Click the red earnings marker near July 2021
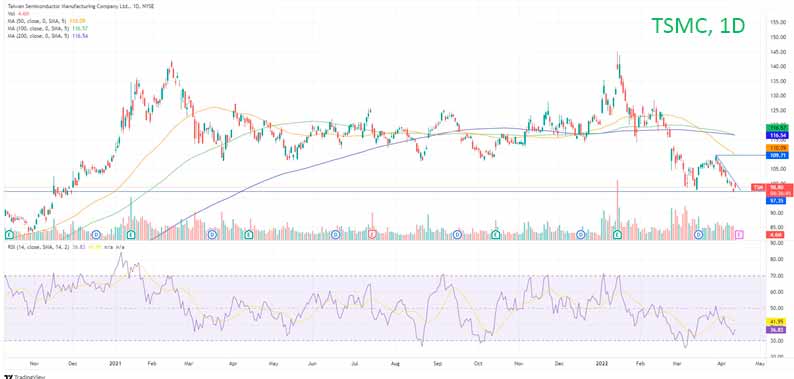This screenshot has width=794, height=379. (372, 235)
